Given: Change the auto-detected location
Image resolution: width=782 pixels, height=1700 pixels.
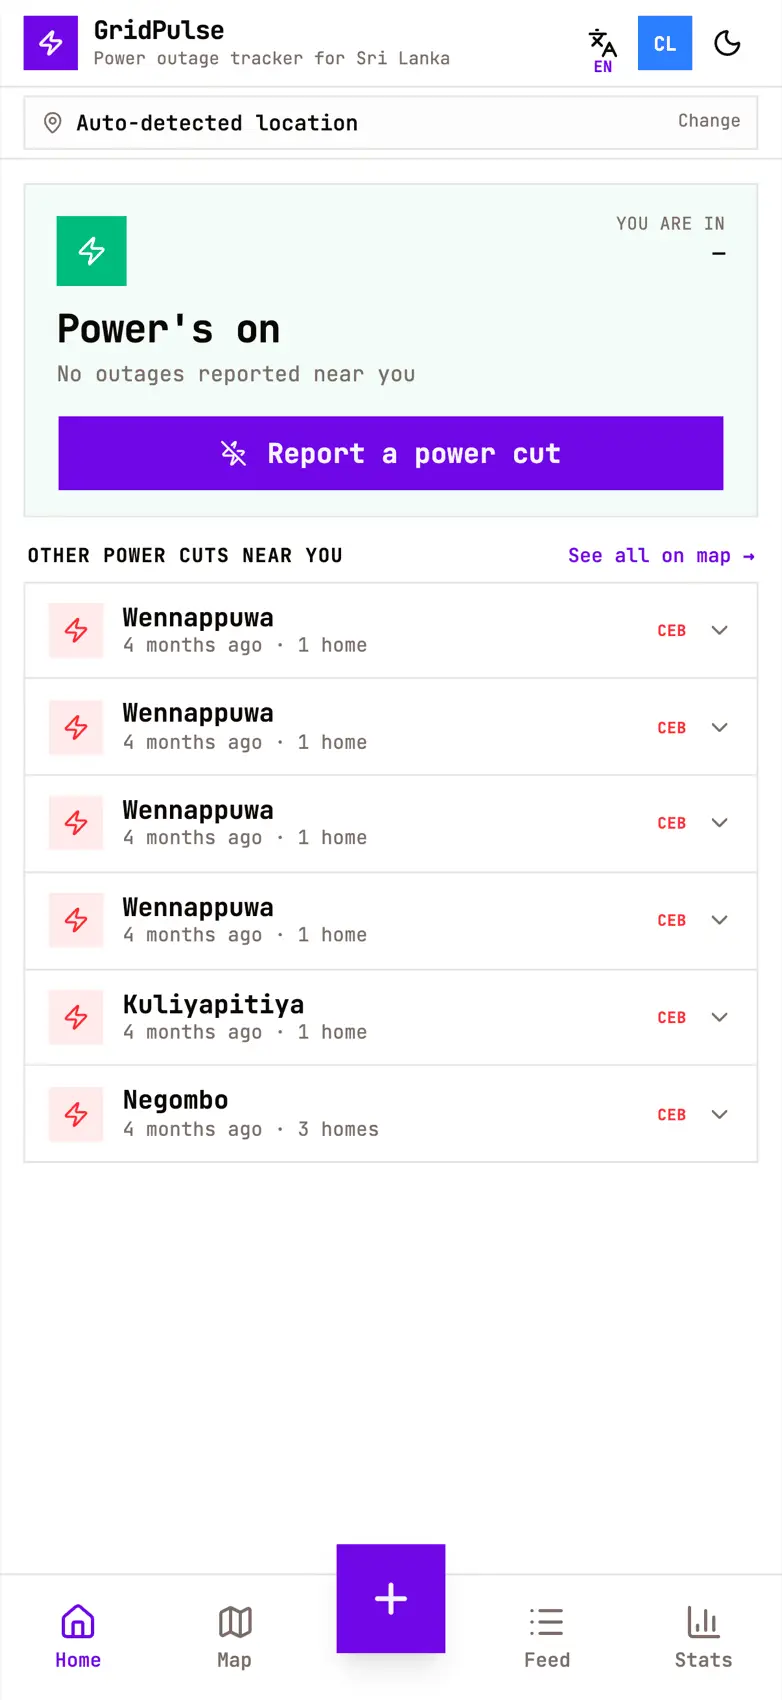Looking at the screenshot, I should pyautogui.click(x=709, y=121).
